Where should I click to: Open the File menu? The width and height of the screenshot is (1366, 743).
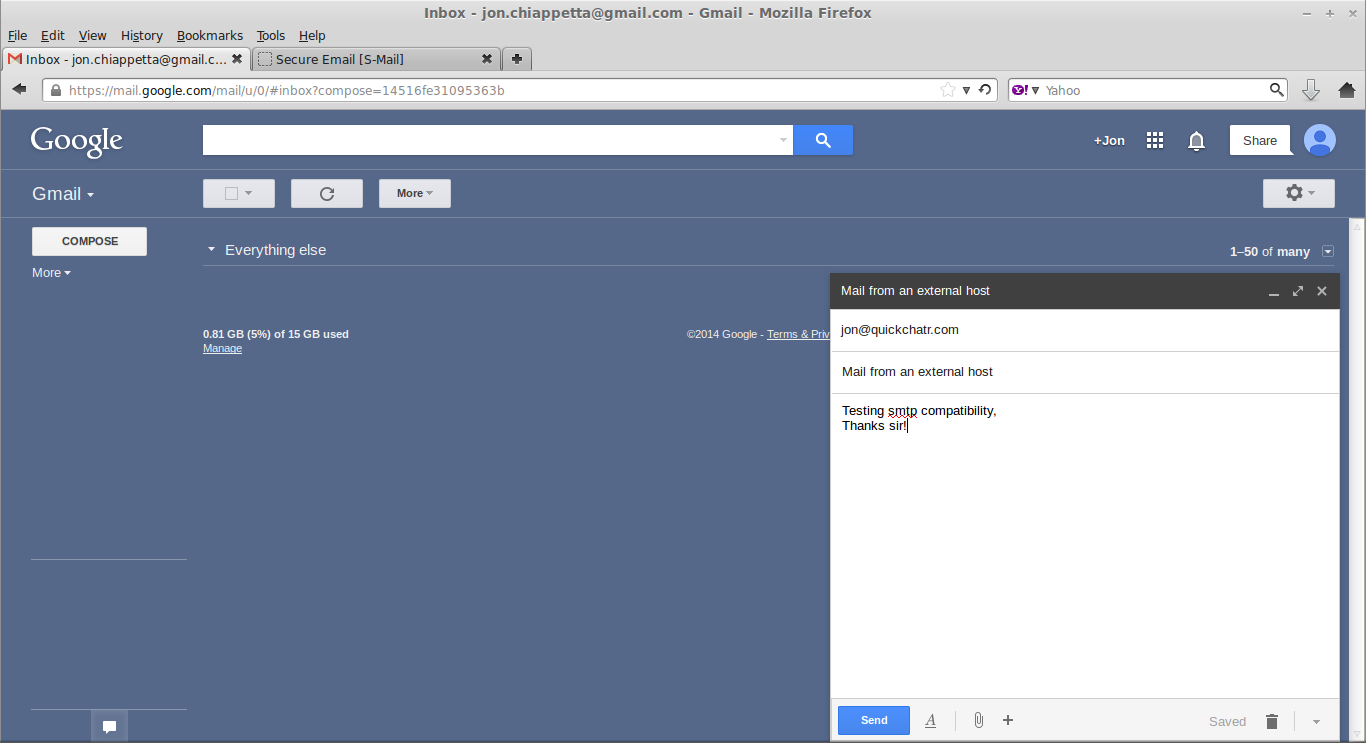coord(17,35)
